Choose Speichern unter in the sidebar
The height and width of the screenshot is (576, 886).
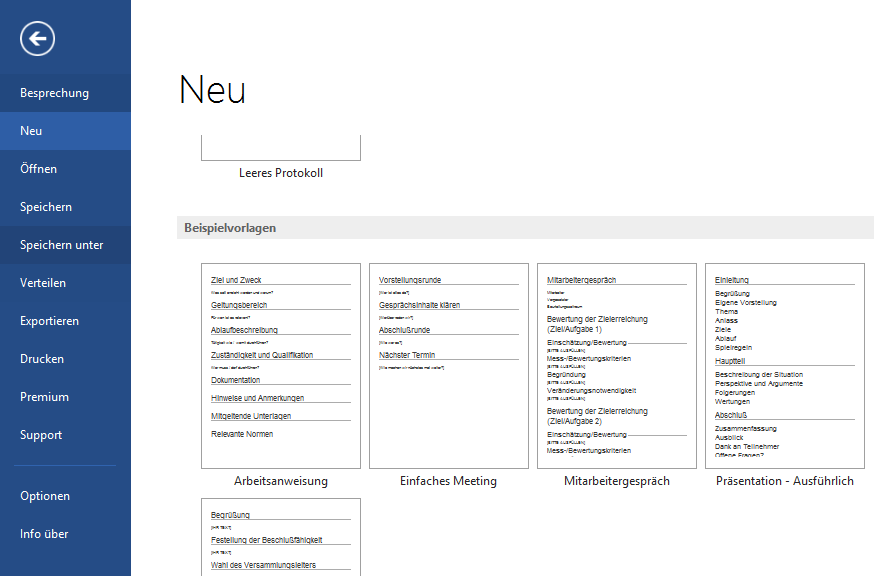point(61,245)
